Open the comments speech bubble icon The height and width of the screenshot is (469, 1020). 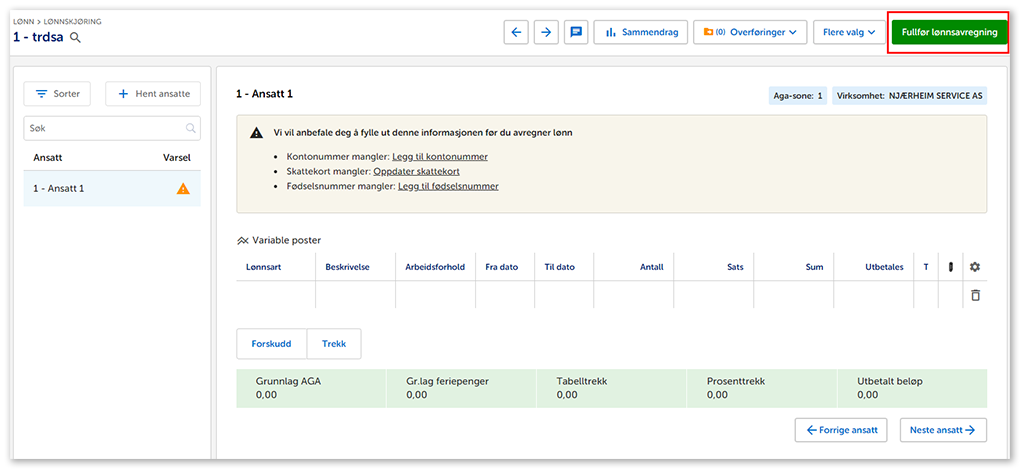576,32
